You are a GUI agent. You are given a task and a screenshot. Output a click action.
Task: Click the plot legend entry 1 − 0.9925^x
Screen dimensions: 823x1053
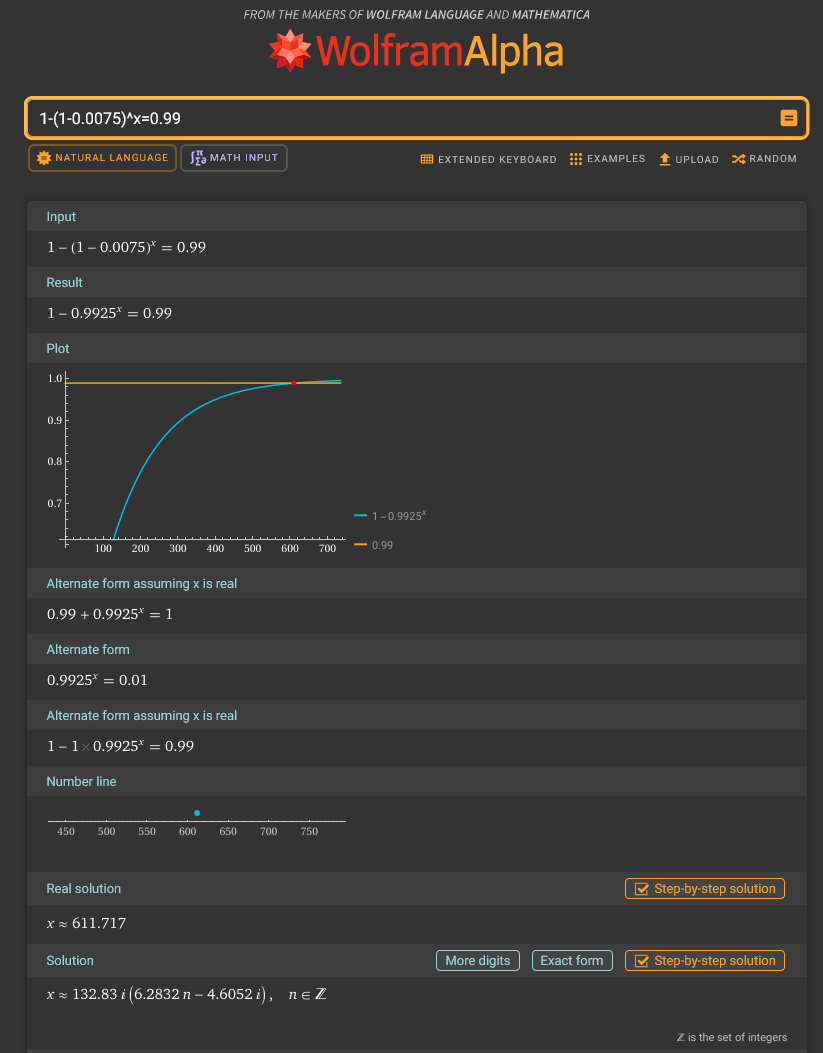click(391, 516)
